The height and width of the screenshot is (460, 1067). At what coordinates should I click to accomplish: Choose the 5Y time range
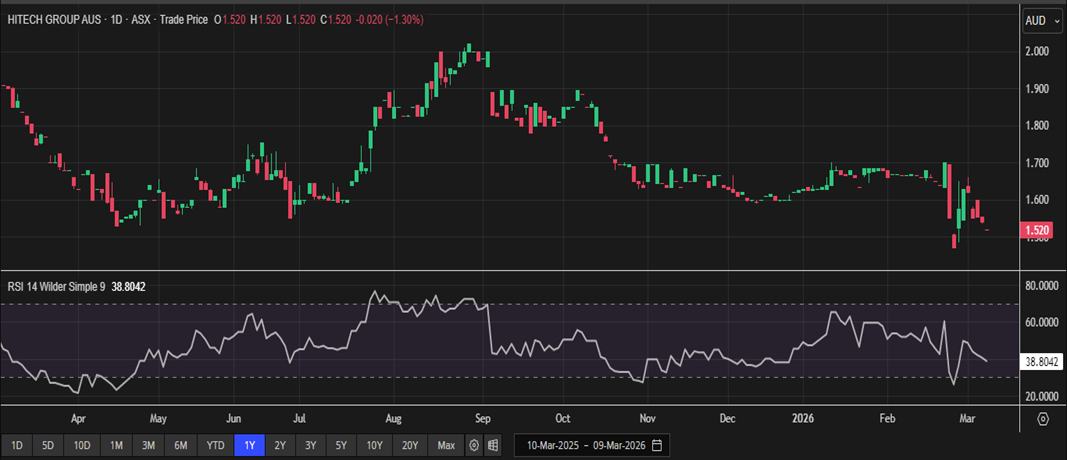[343, 444]
